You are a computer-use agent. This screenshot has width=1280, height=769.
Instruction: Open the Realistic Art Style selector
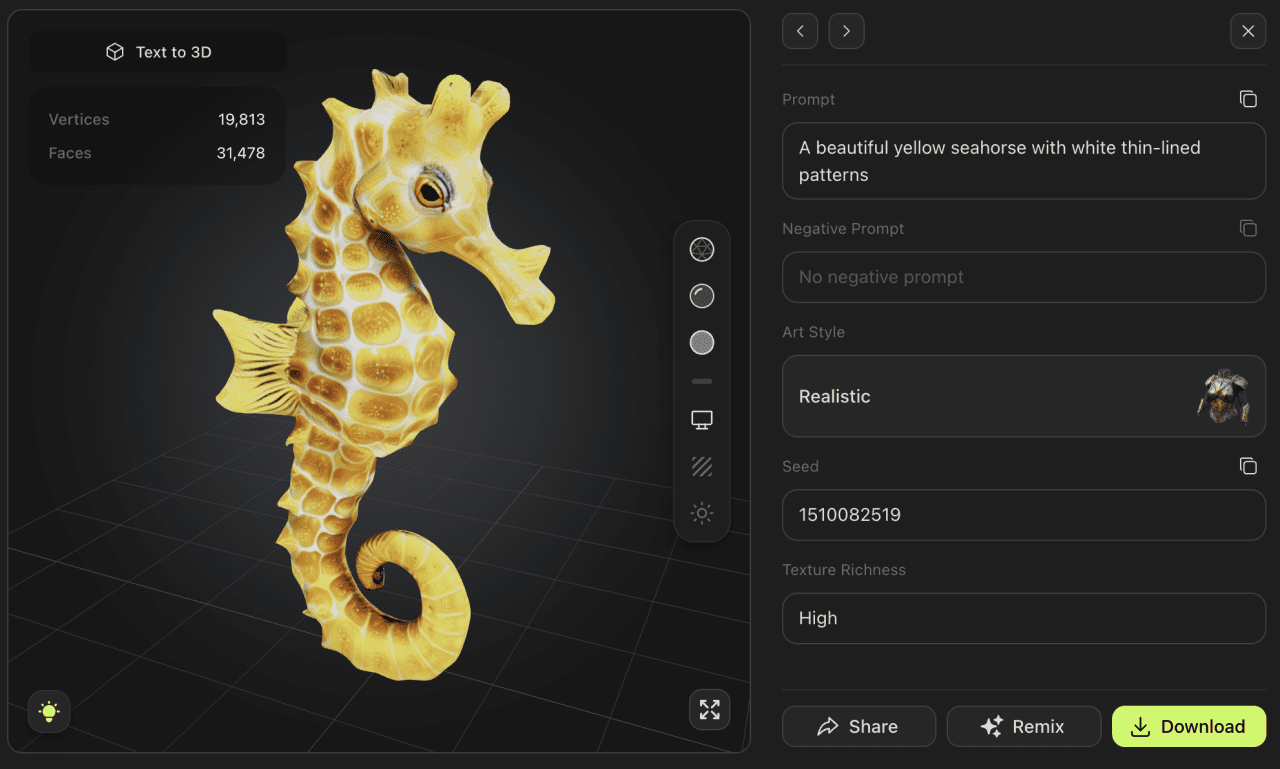(1023, 396)
